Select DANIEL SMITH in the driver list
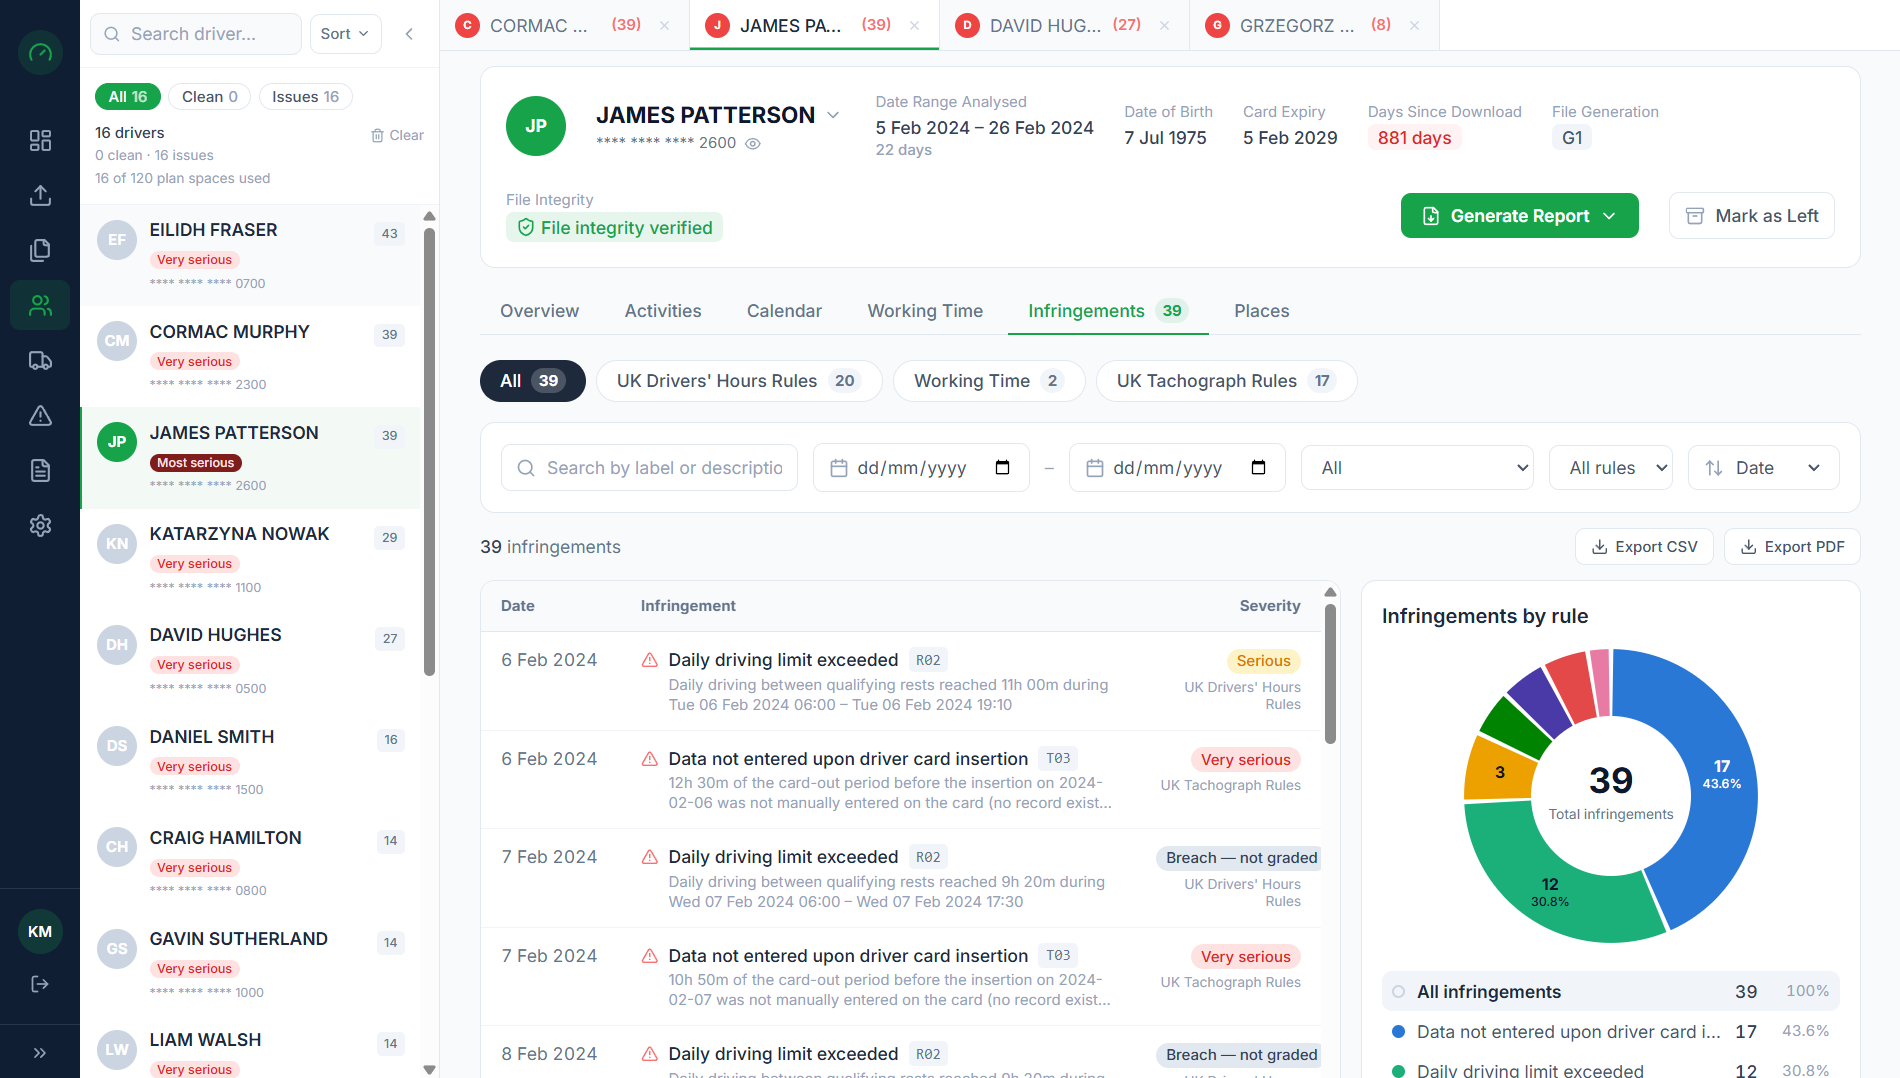This screenshot has height=1078, width=1900. pyautogui.click(x=250, y=762)
